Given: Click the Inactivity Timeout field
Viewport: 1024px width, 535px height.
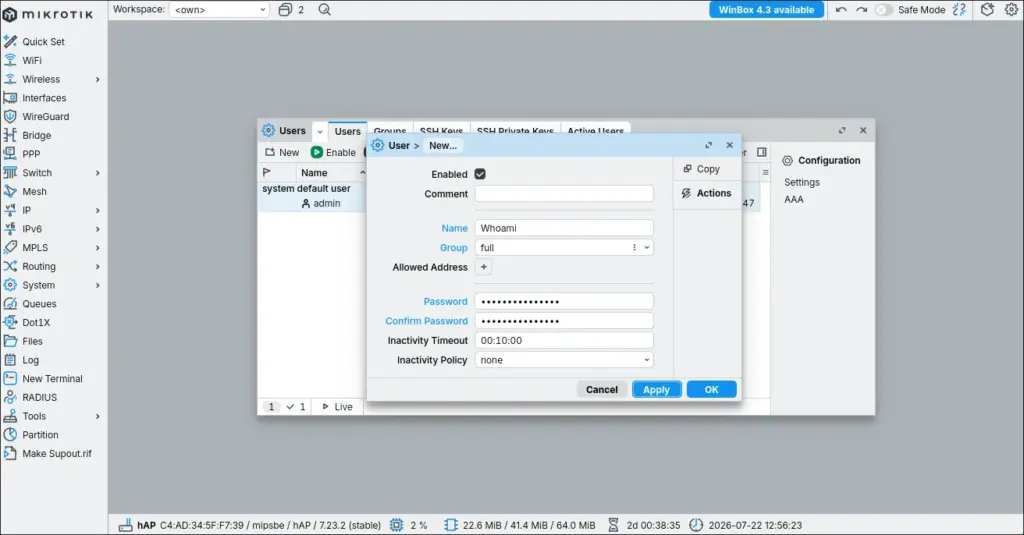Looking at the screenshot, I should click(564, 340).
